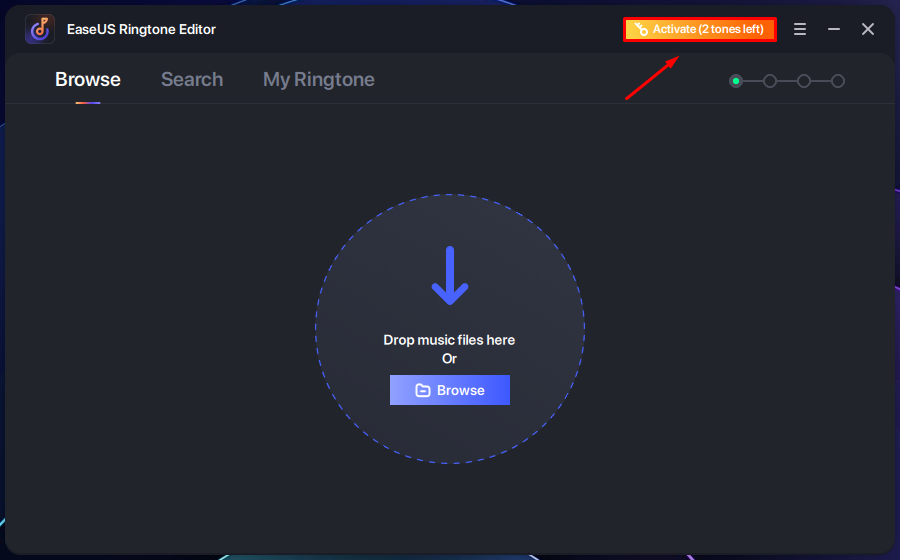The width and height of the screenshot is (900, 560).
Task: Go to the My Ringtone tab
Action: tap(318, 80)
